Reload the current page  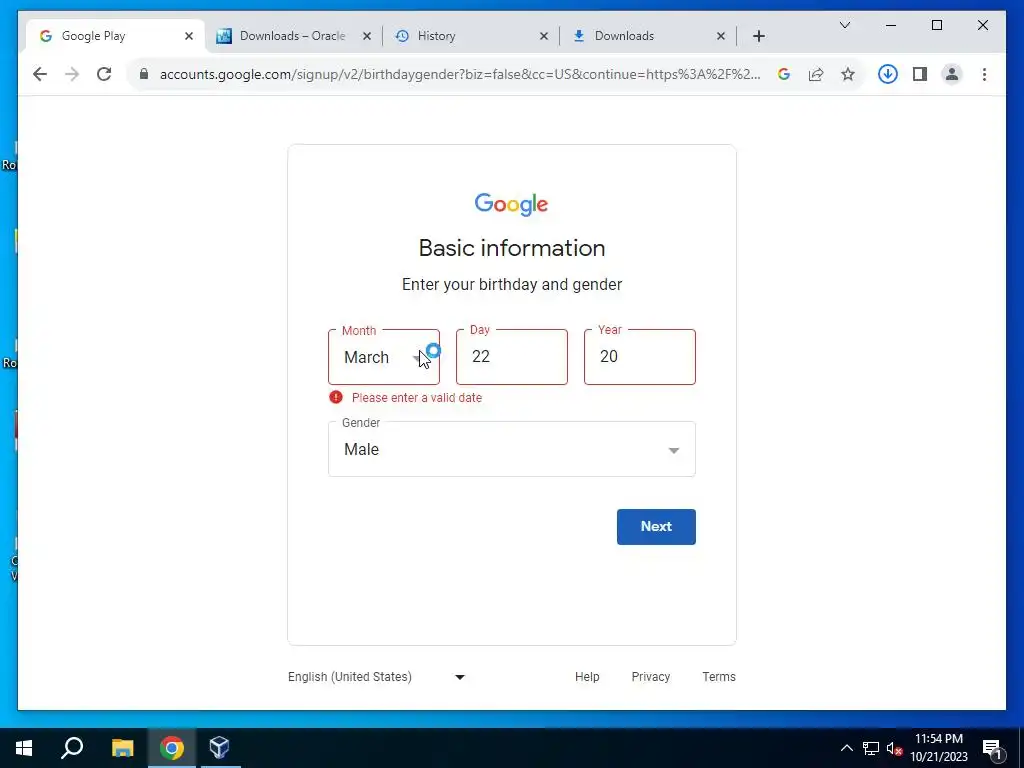104,74
